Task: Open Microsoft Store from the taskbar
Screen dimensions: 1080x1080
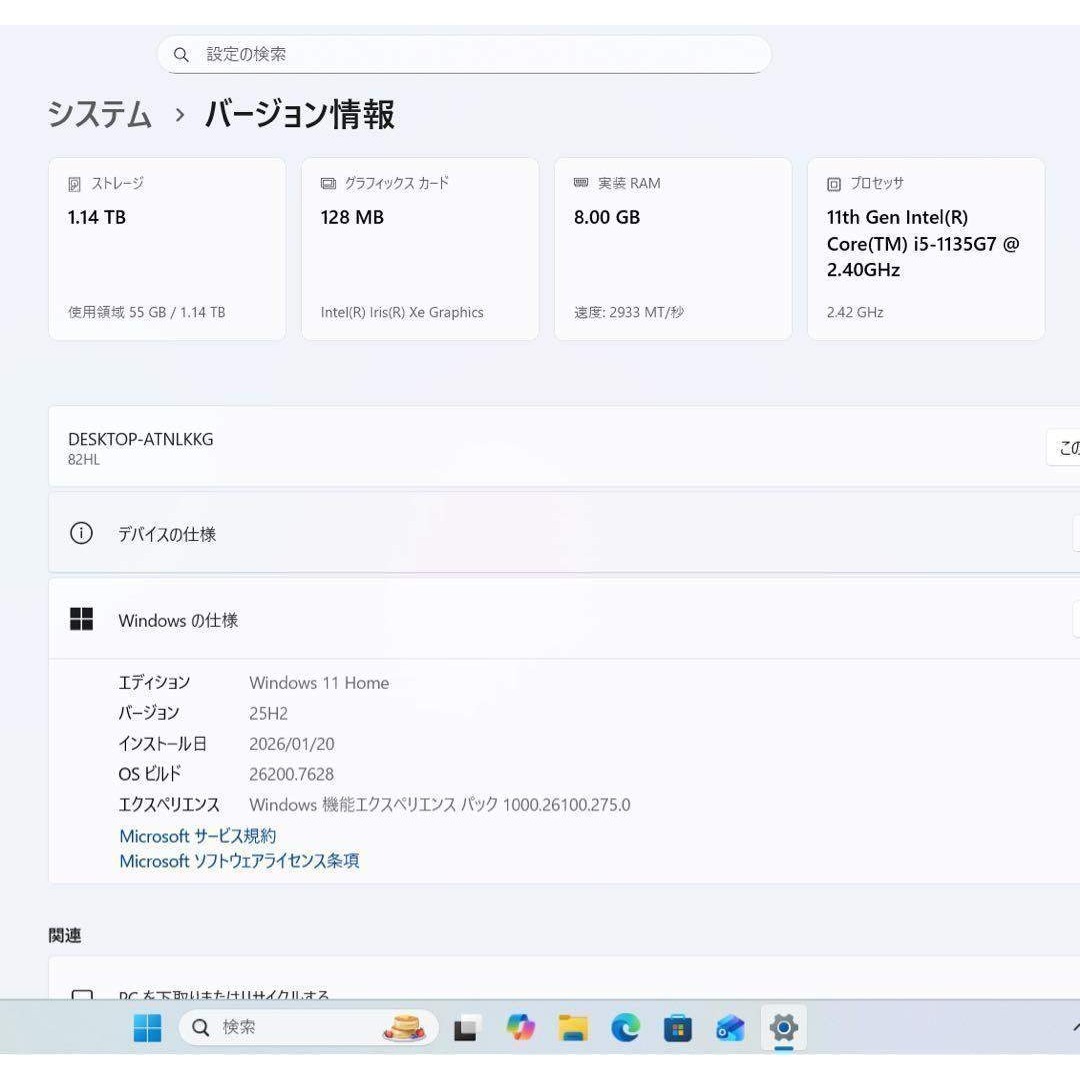Action: (678, 1027)
